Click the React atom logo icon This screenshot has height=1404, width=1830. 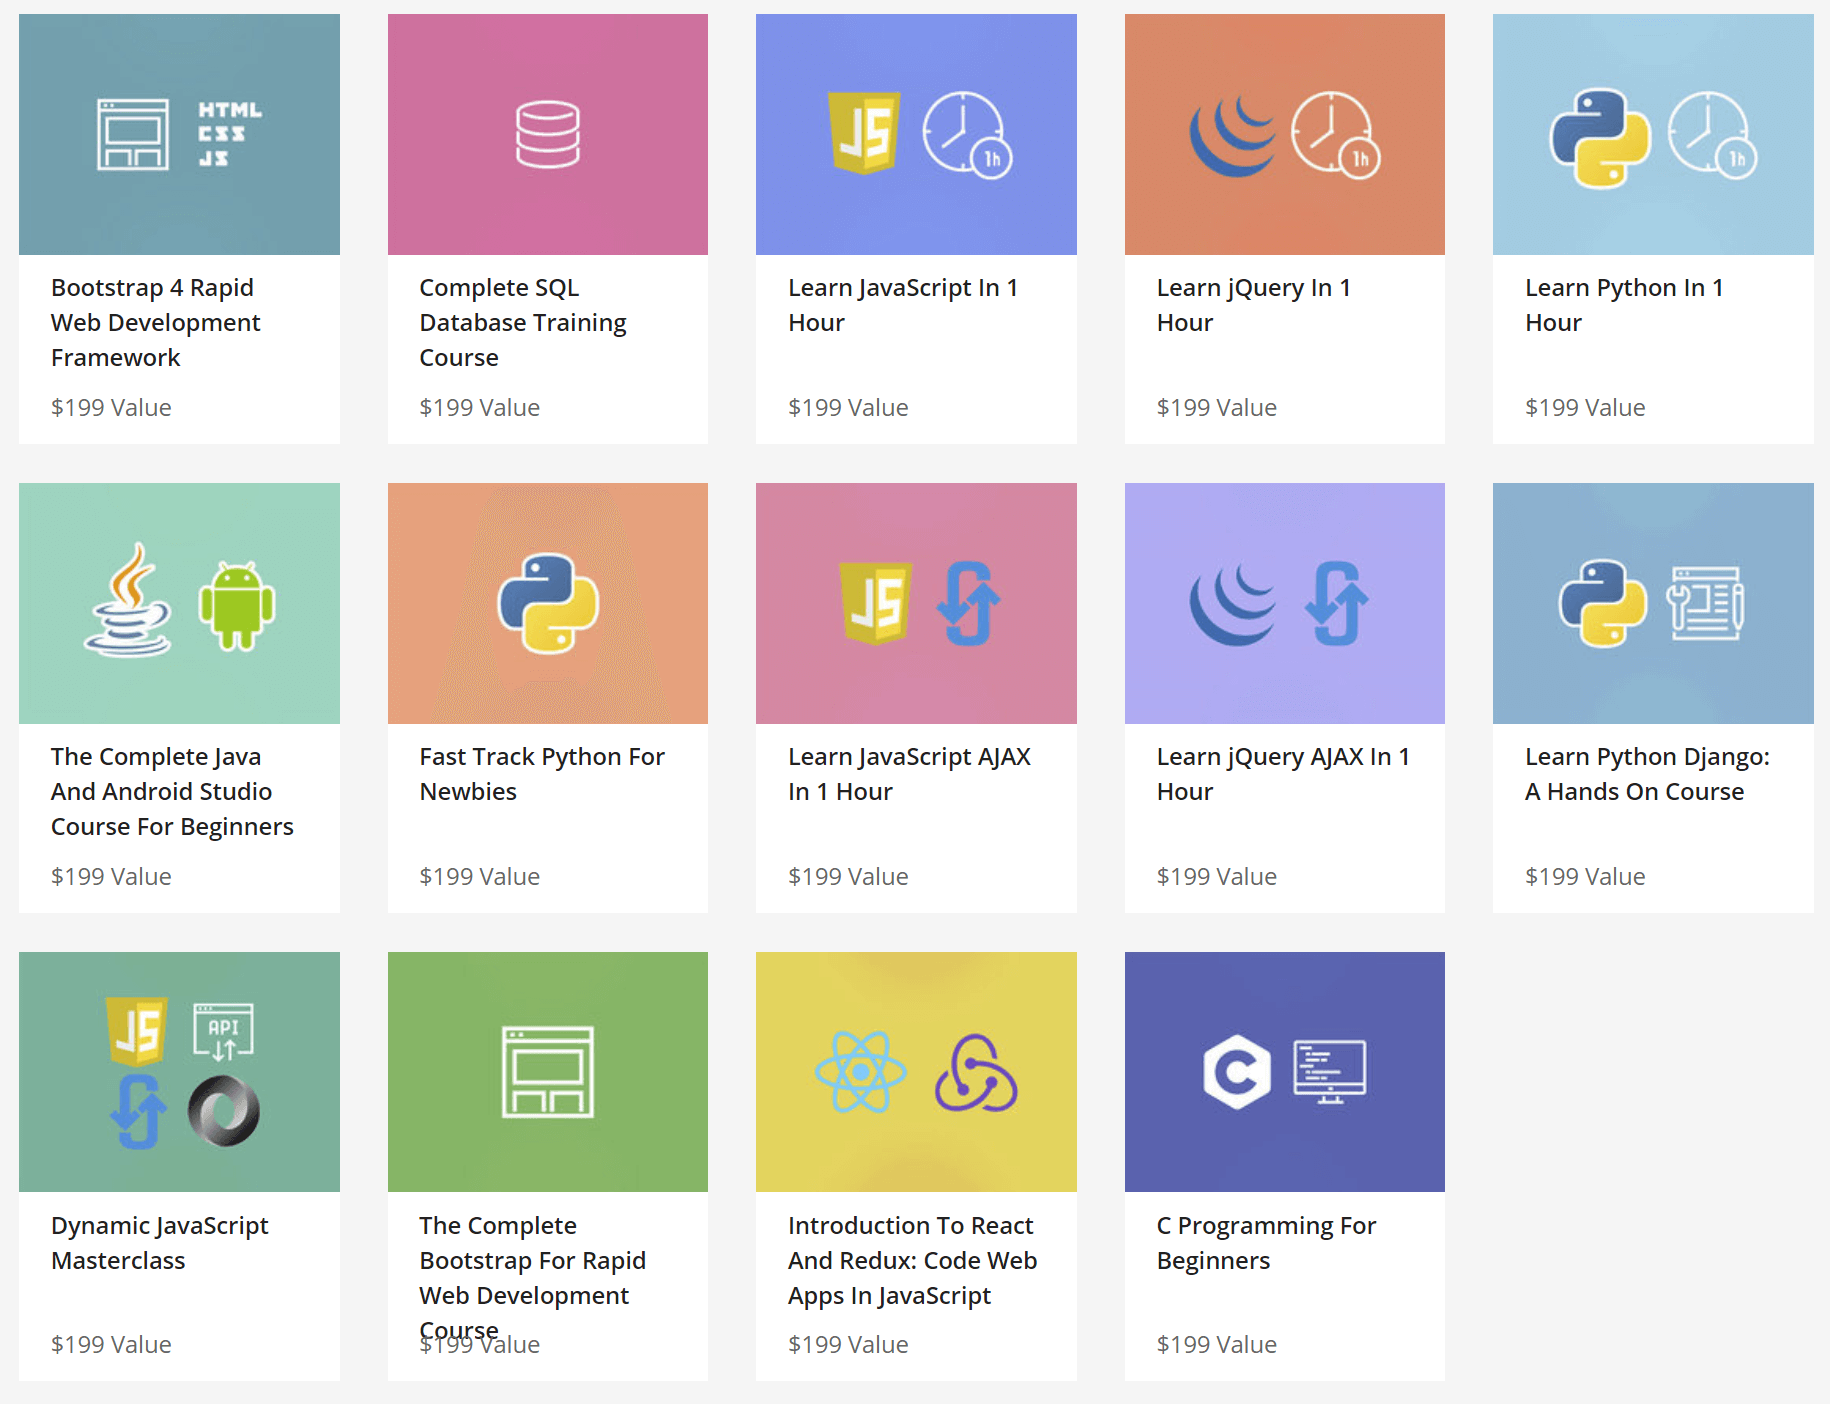(860, 1072)
